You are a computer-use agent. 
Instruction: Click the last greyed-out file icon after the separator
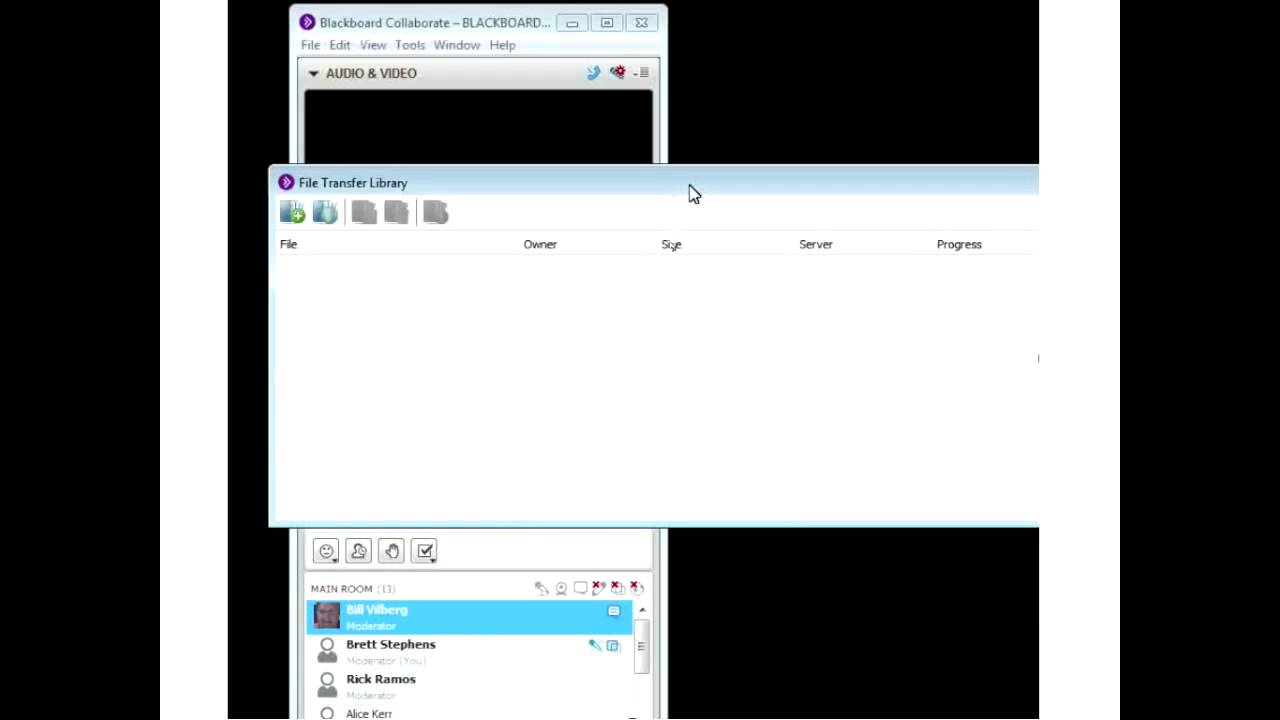pyautogui.click(x=436, y=212)
